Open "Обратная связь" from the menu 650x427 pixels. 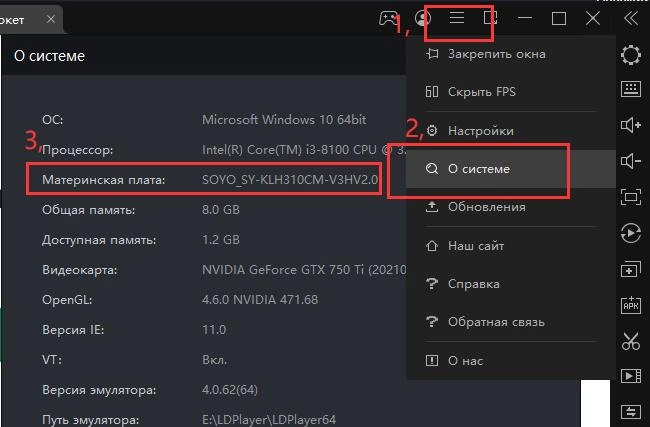click(x=496, y=322)
